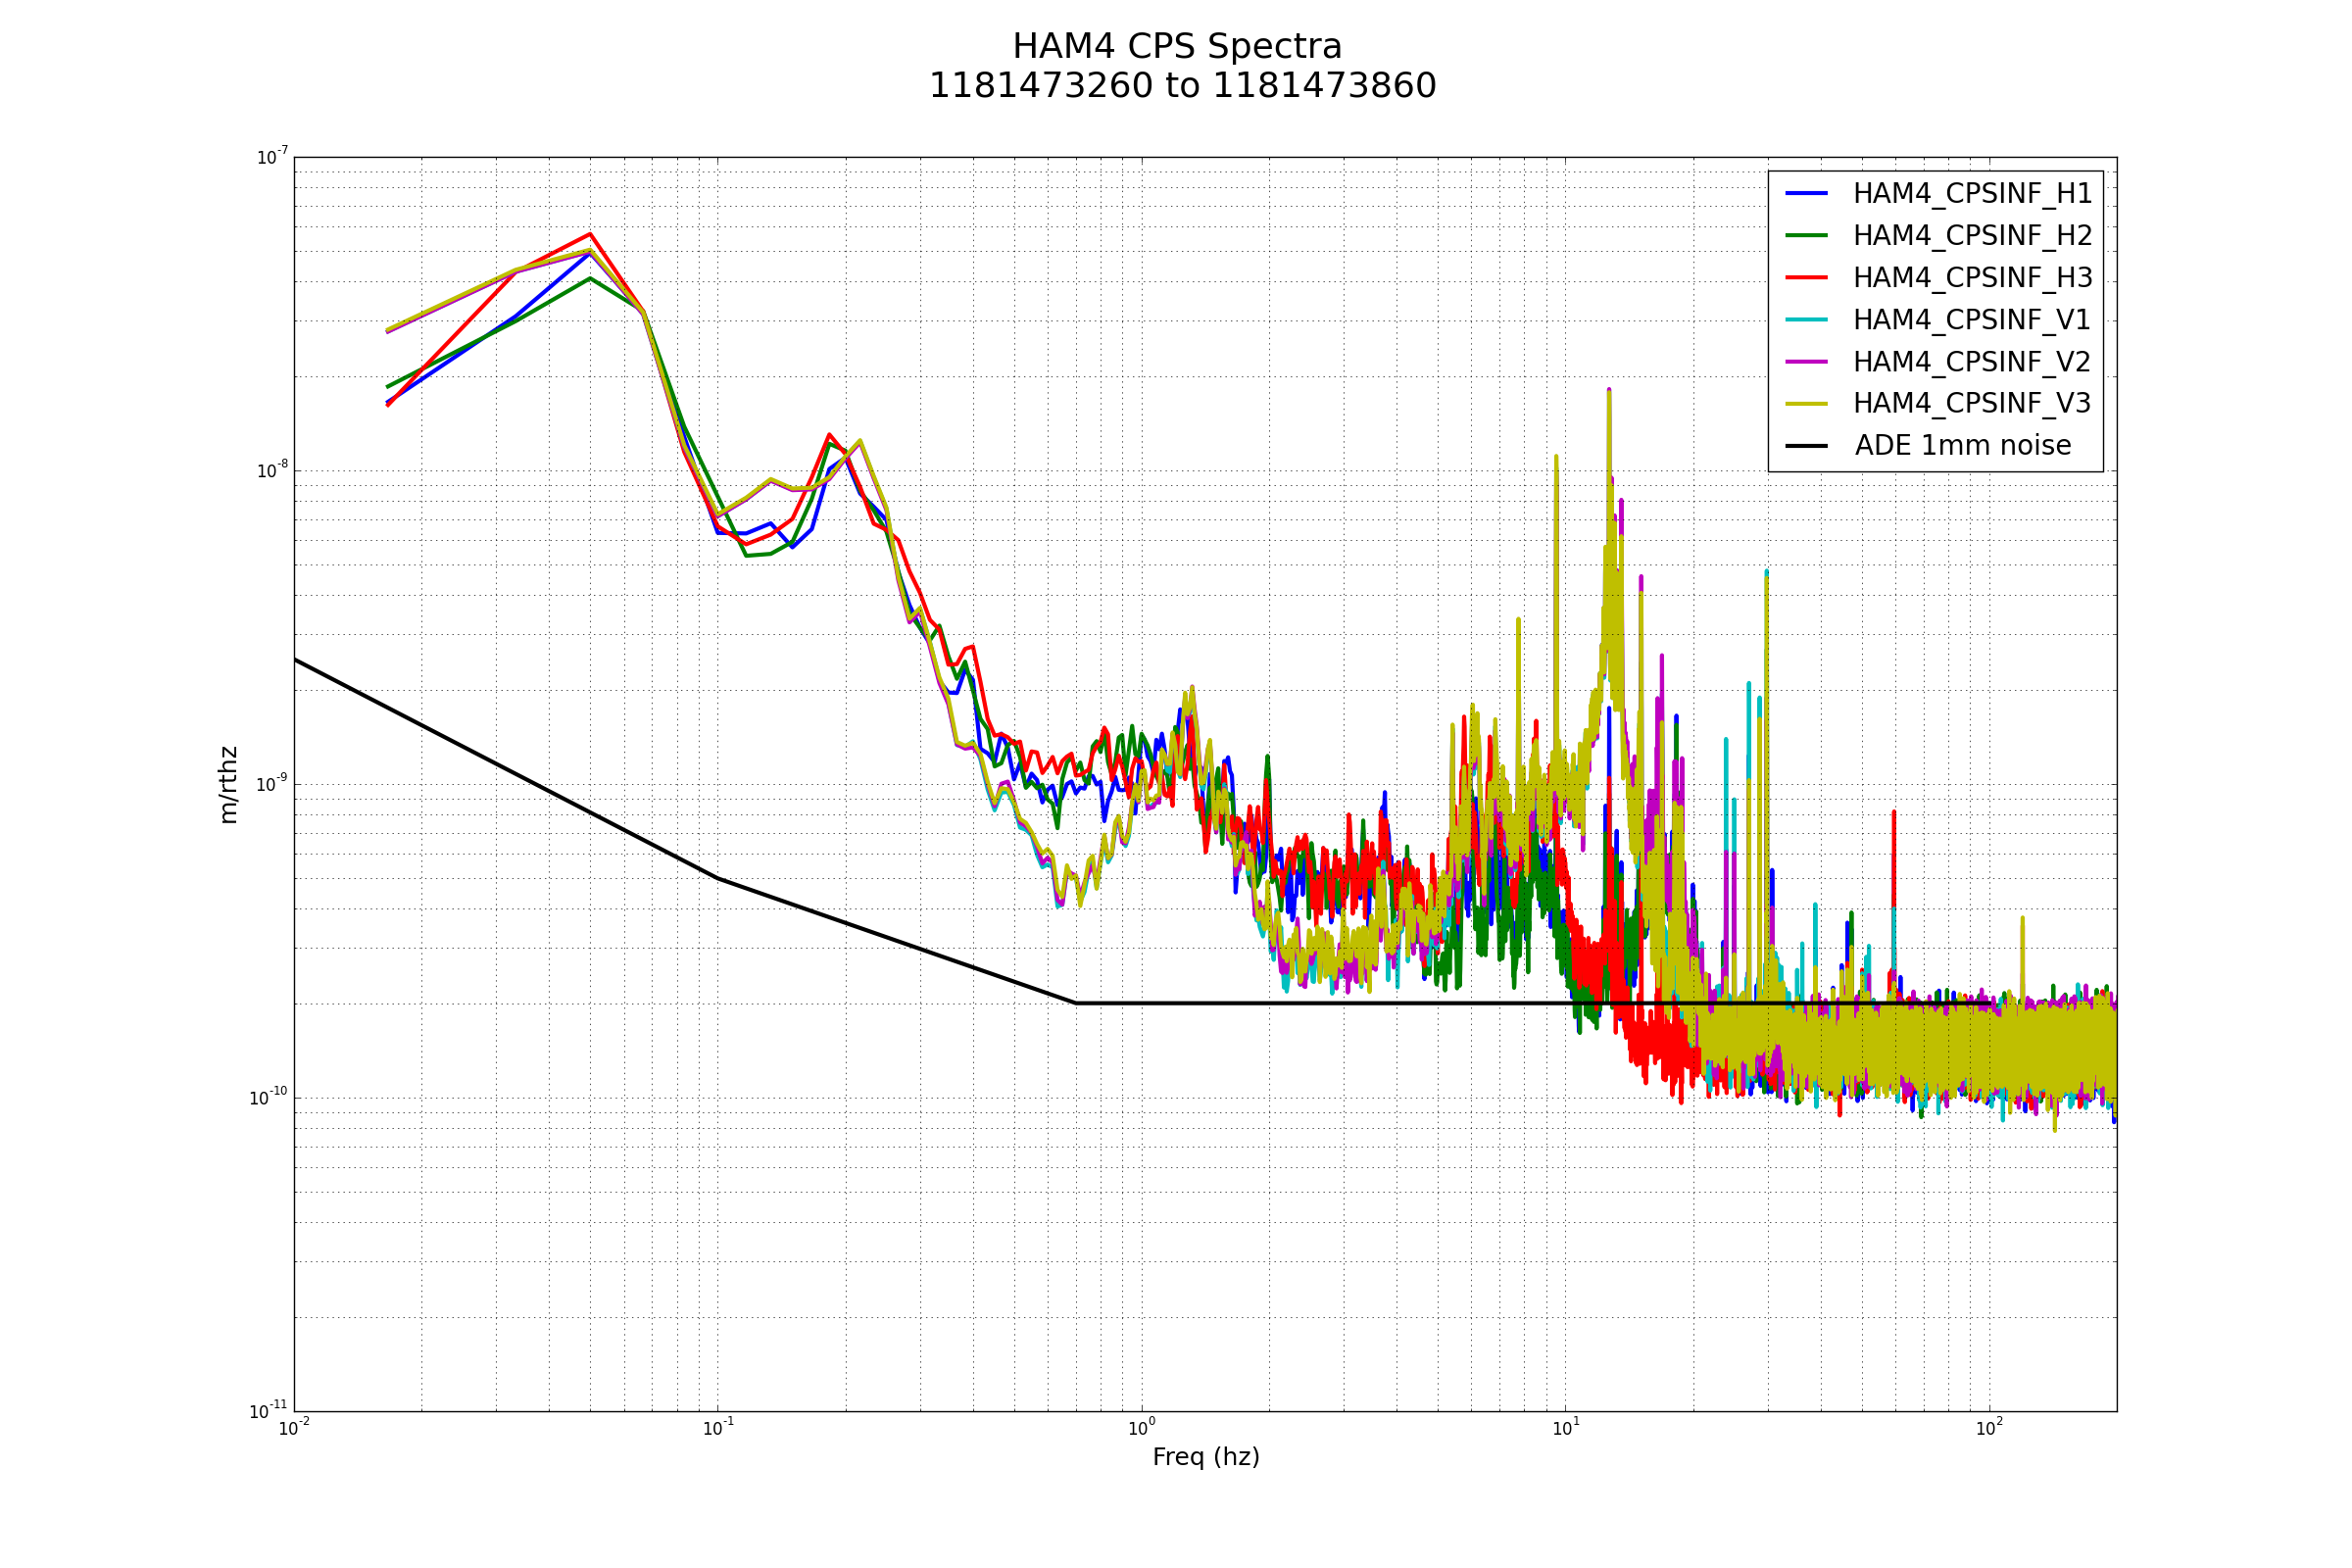The height and width of the screenshot is (1568, 2352).
Task: Click the 10^-11 y-axis tick label
Action: coord(268,1411)
